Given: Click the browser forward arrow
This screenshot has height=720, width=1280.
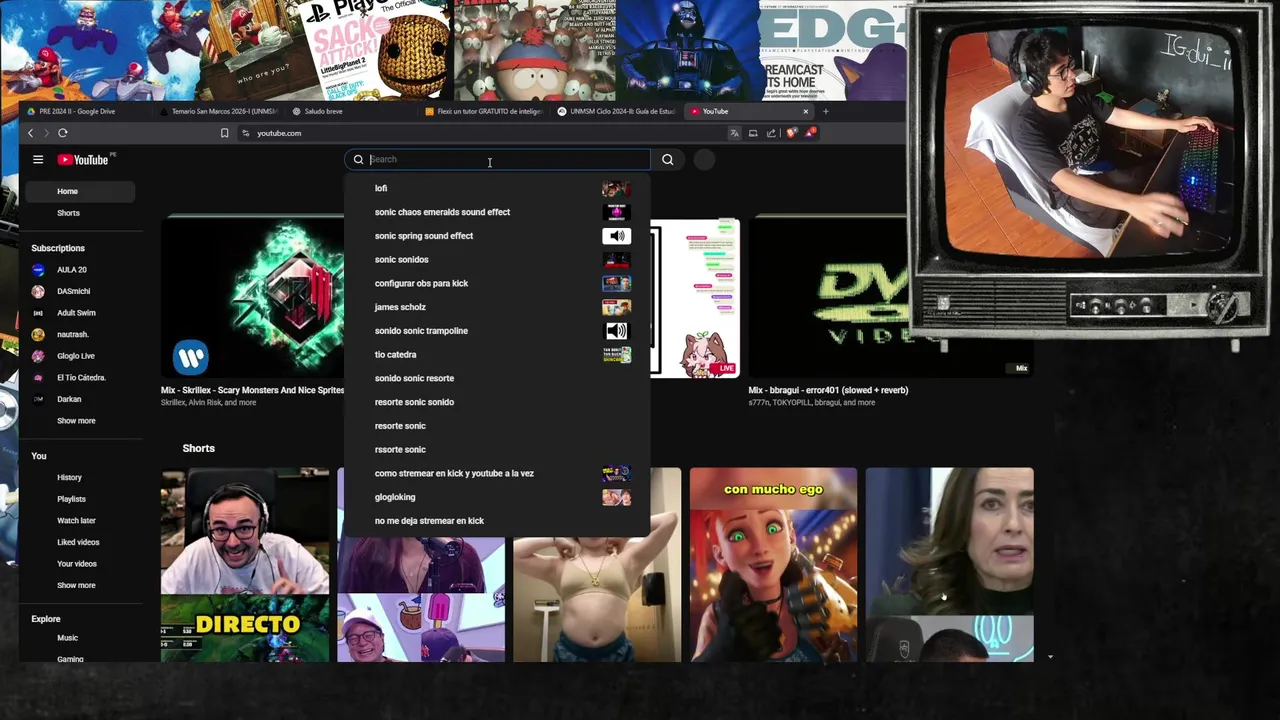Looking at the screenshot, I should [46, 133].
